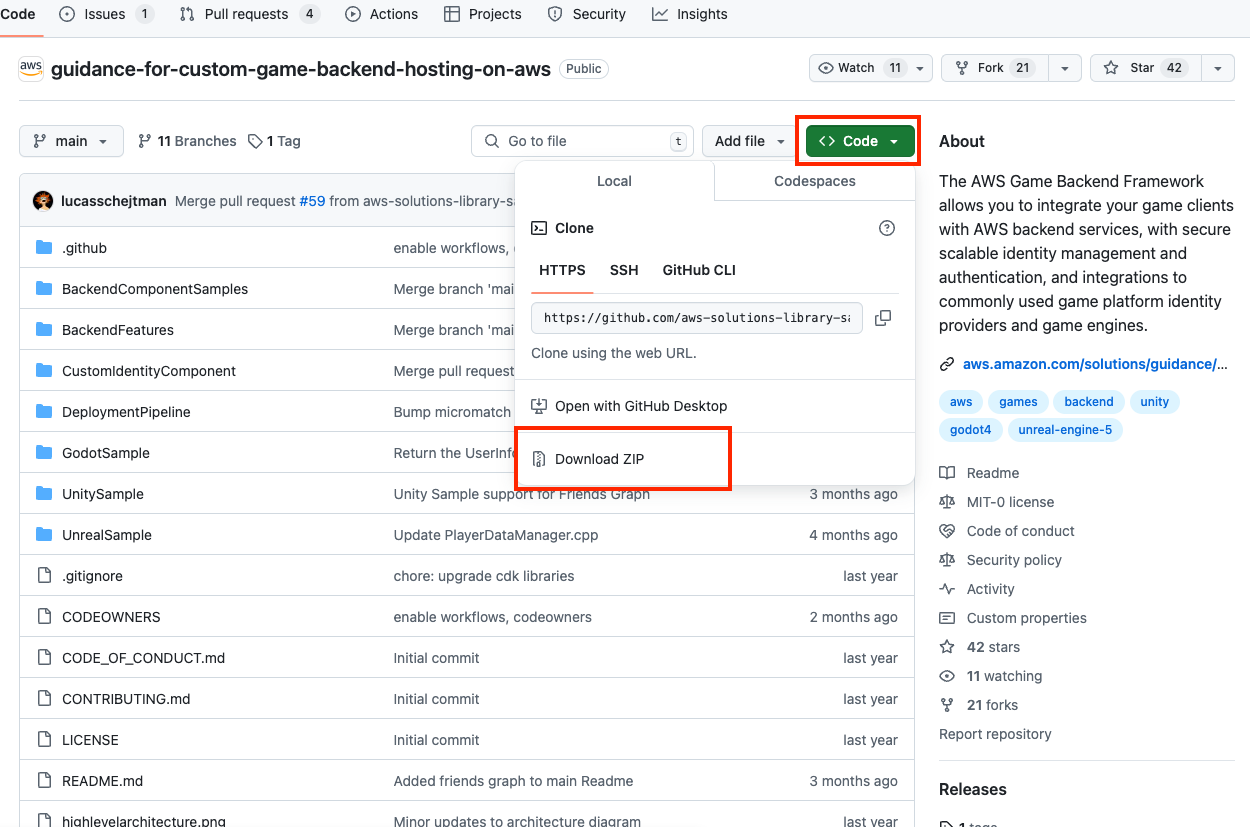The height and width of the screenshot is (827, 1250).
Task: Open the Fork options dropdown arrow
Action: coord(1064,68)
